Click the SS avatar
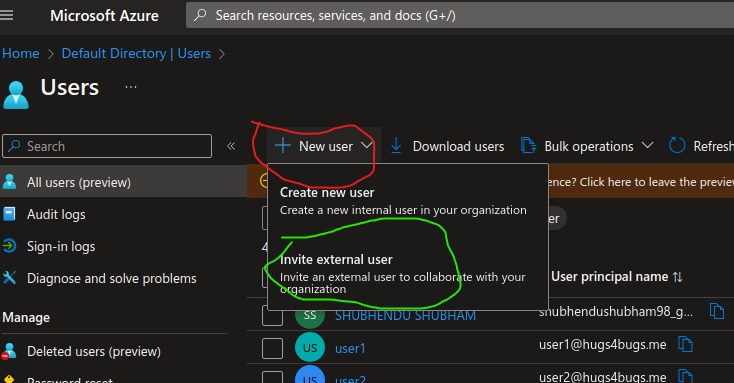The image size is (734, 383). (x=310, y=316)
